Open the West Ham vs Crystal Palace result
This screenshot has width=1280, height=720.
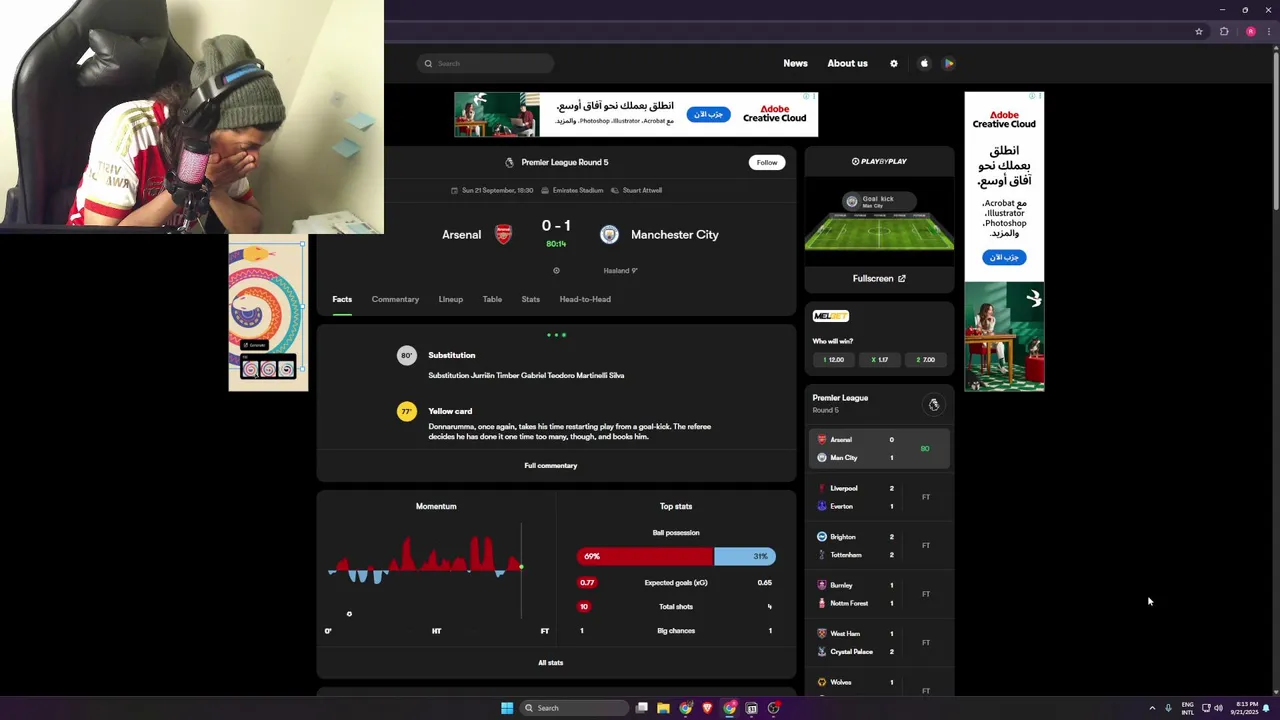879,643
